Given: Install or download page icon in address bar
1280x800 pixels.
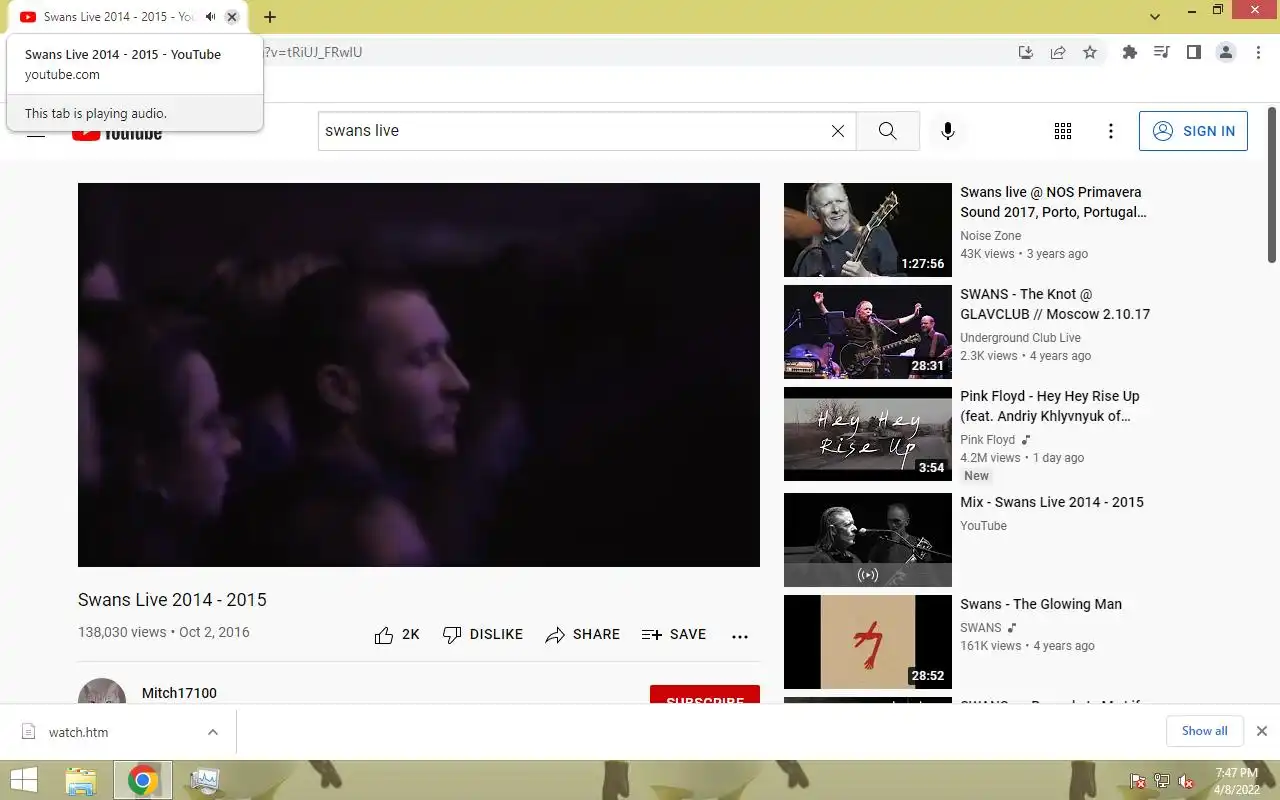Looking at the screenshot, I should tap(1025, 52).
